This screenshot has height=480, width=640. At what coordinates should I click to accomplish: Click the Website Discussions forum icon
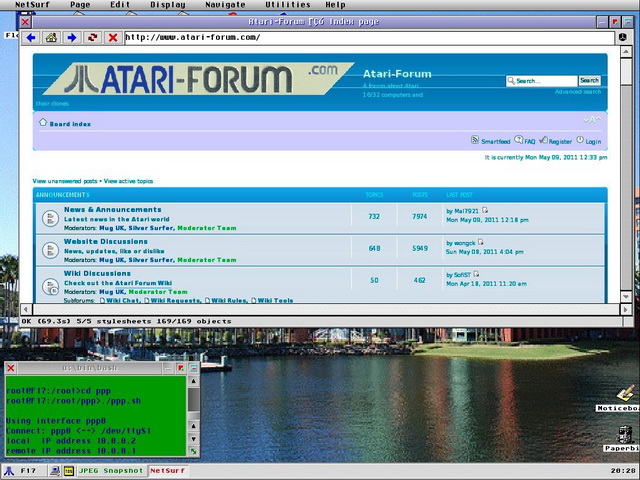(x=50, y=250)
